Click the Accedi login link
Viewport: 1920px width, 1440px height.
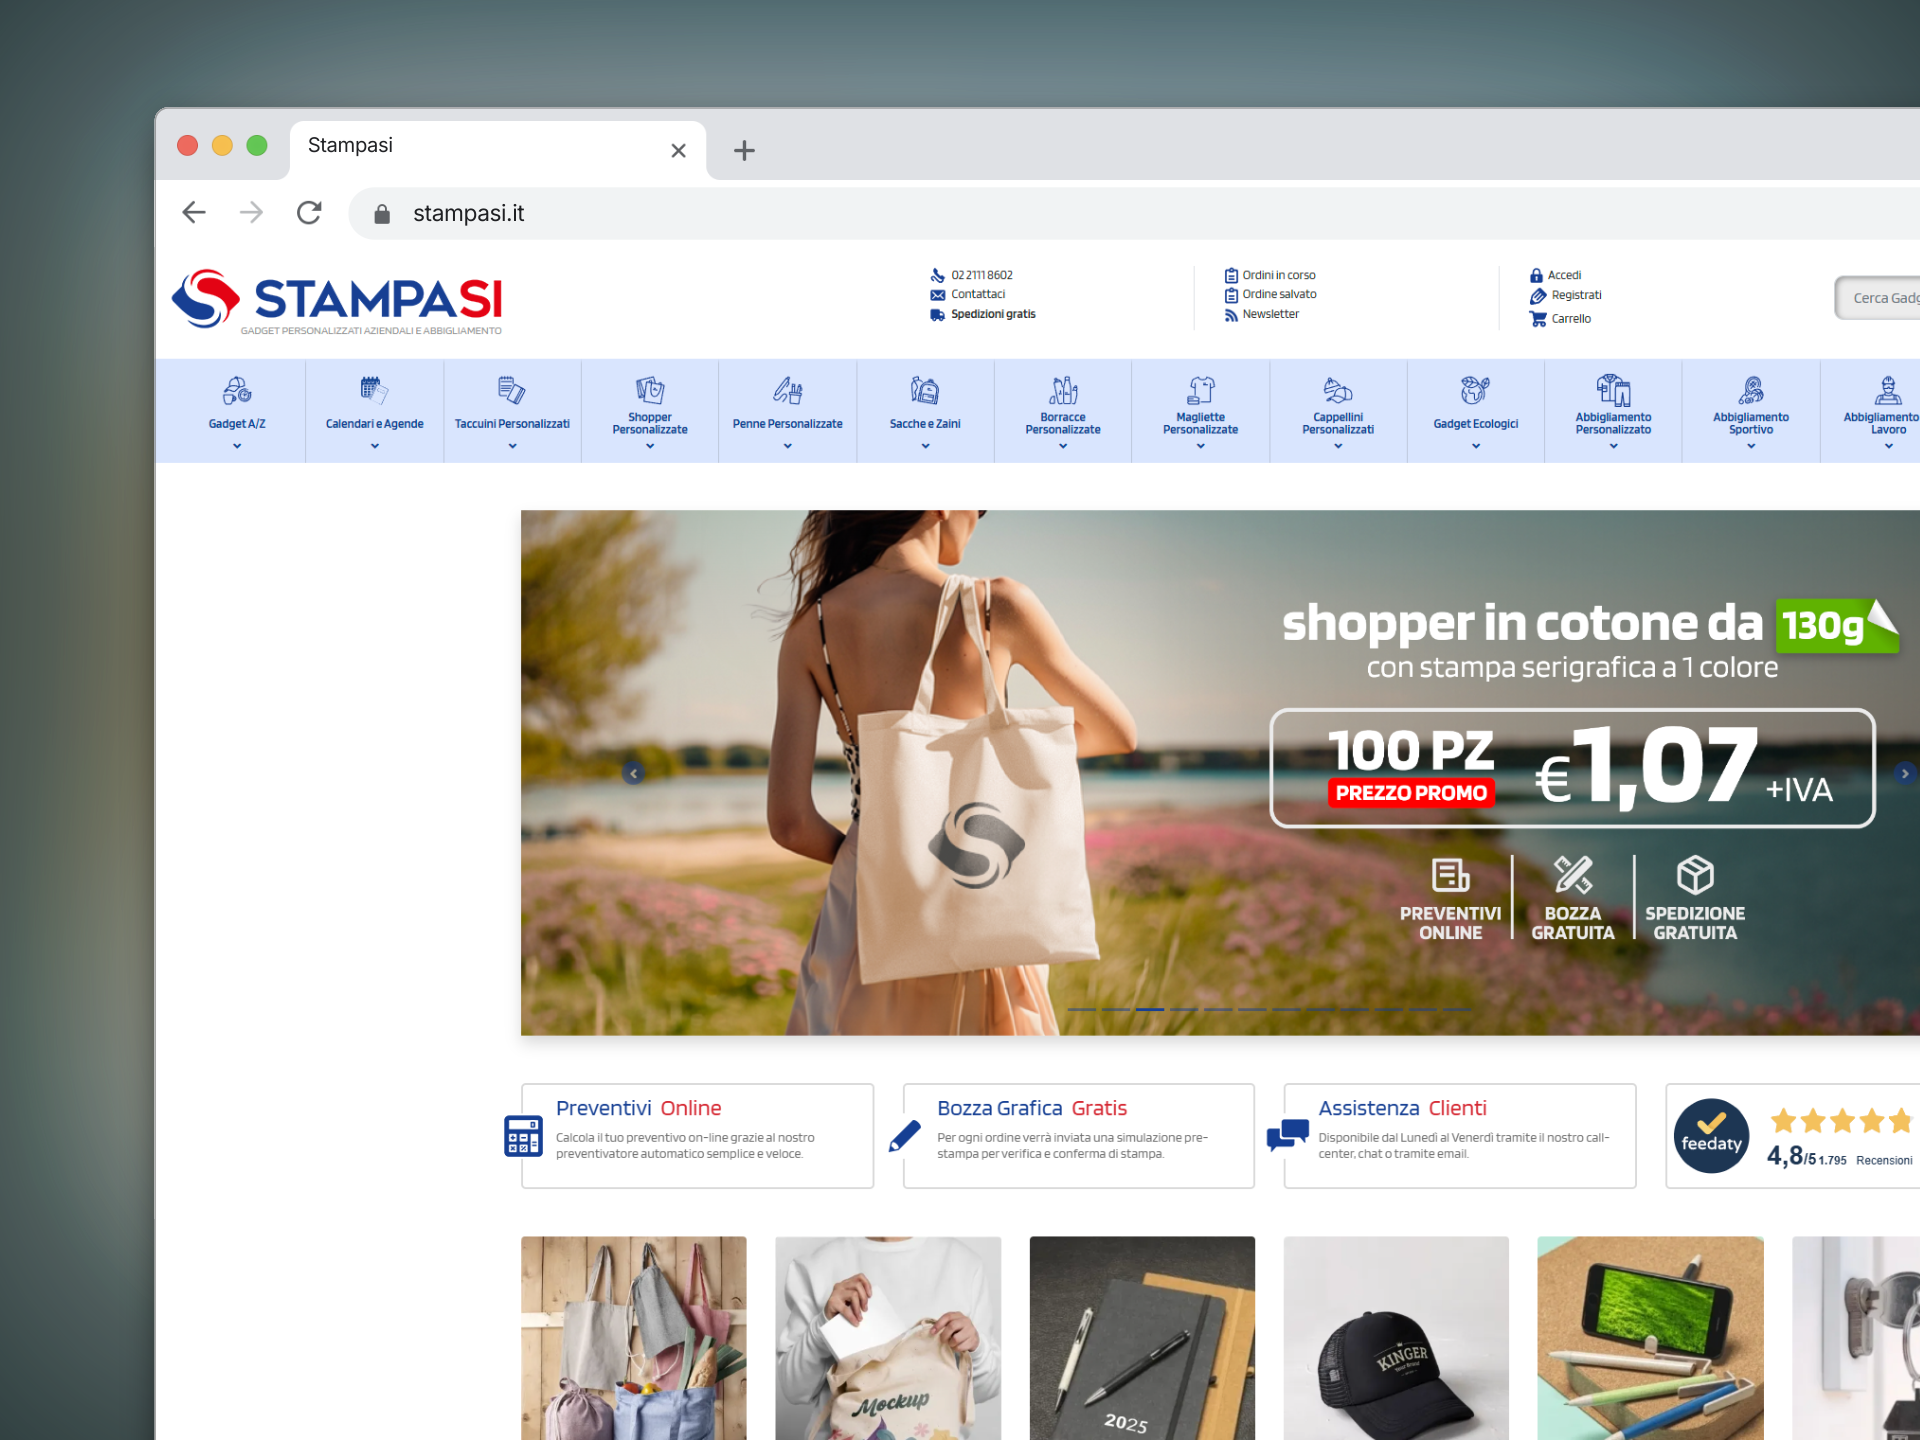pos(1564,275)
